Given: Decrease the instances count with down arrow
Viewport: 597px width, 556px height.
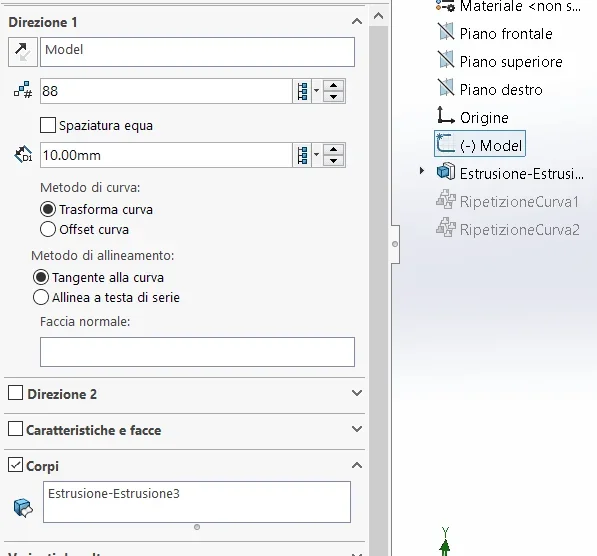Looking at the screenshot, I should 334,97.
